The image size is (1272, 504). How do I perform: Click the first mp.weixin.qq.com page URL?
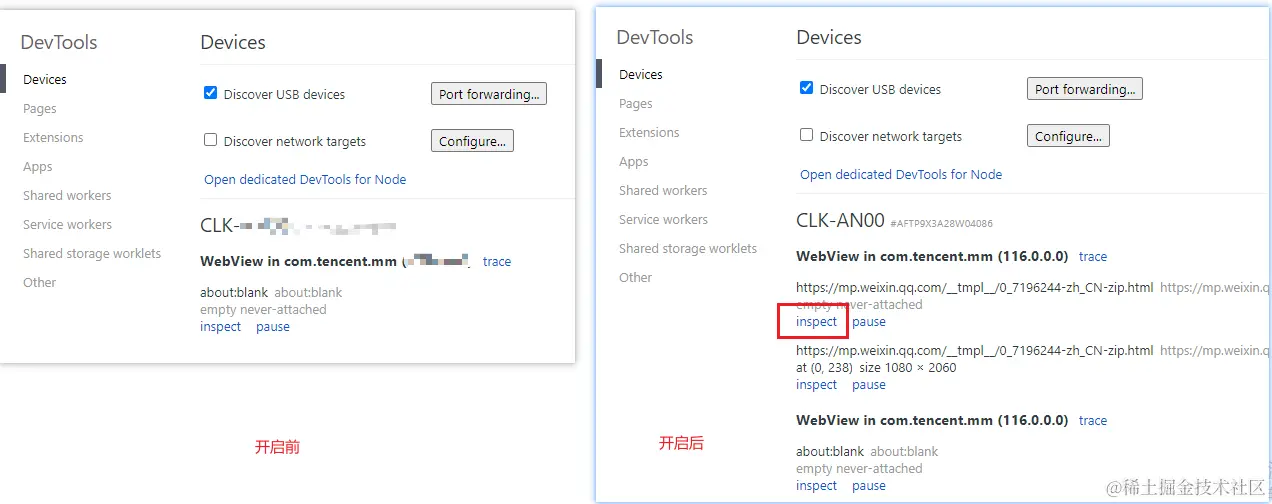coord(974,287)
